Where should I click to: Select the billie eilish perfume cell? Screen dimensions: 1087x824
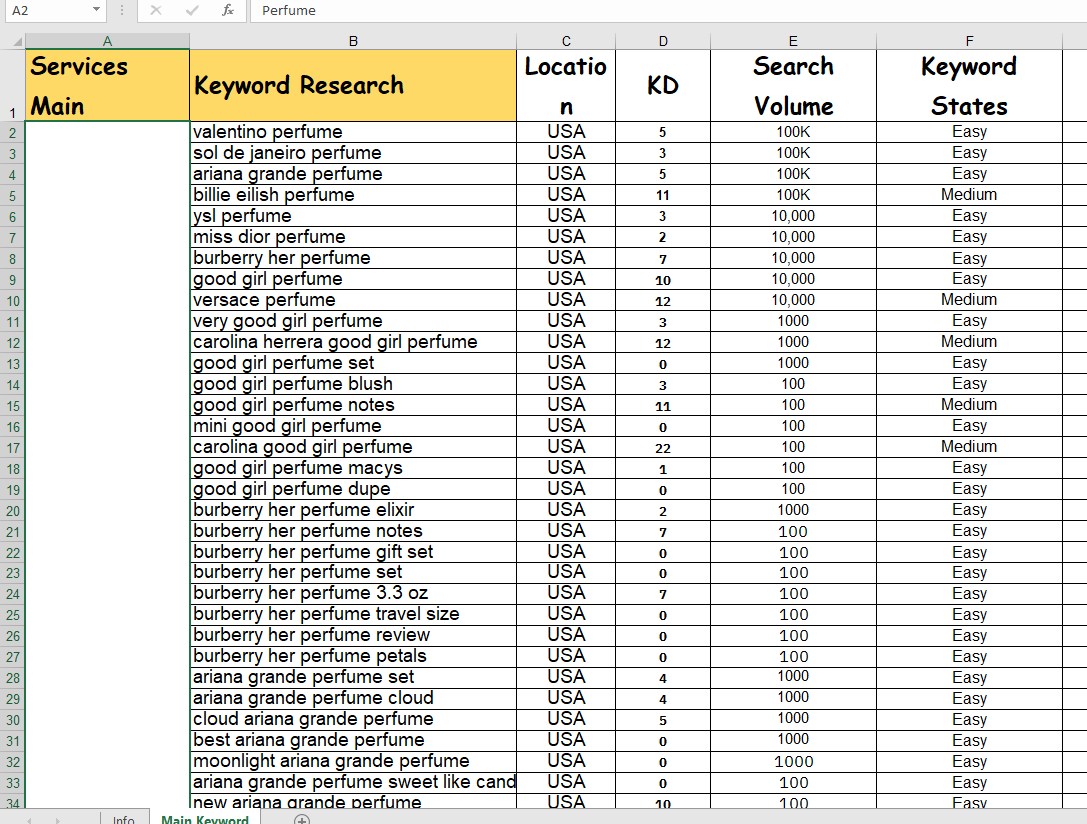353,195
